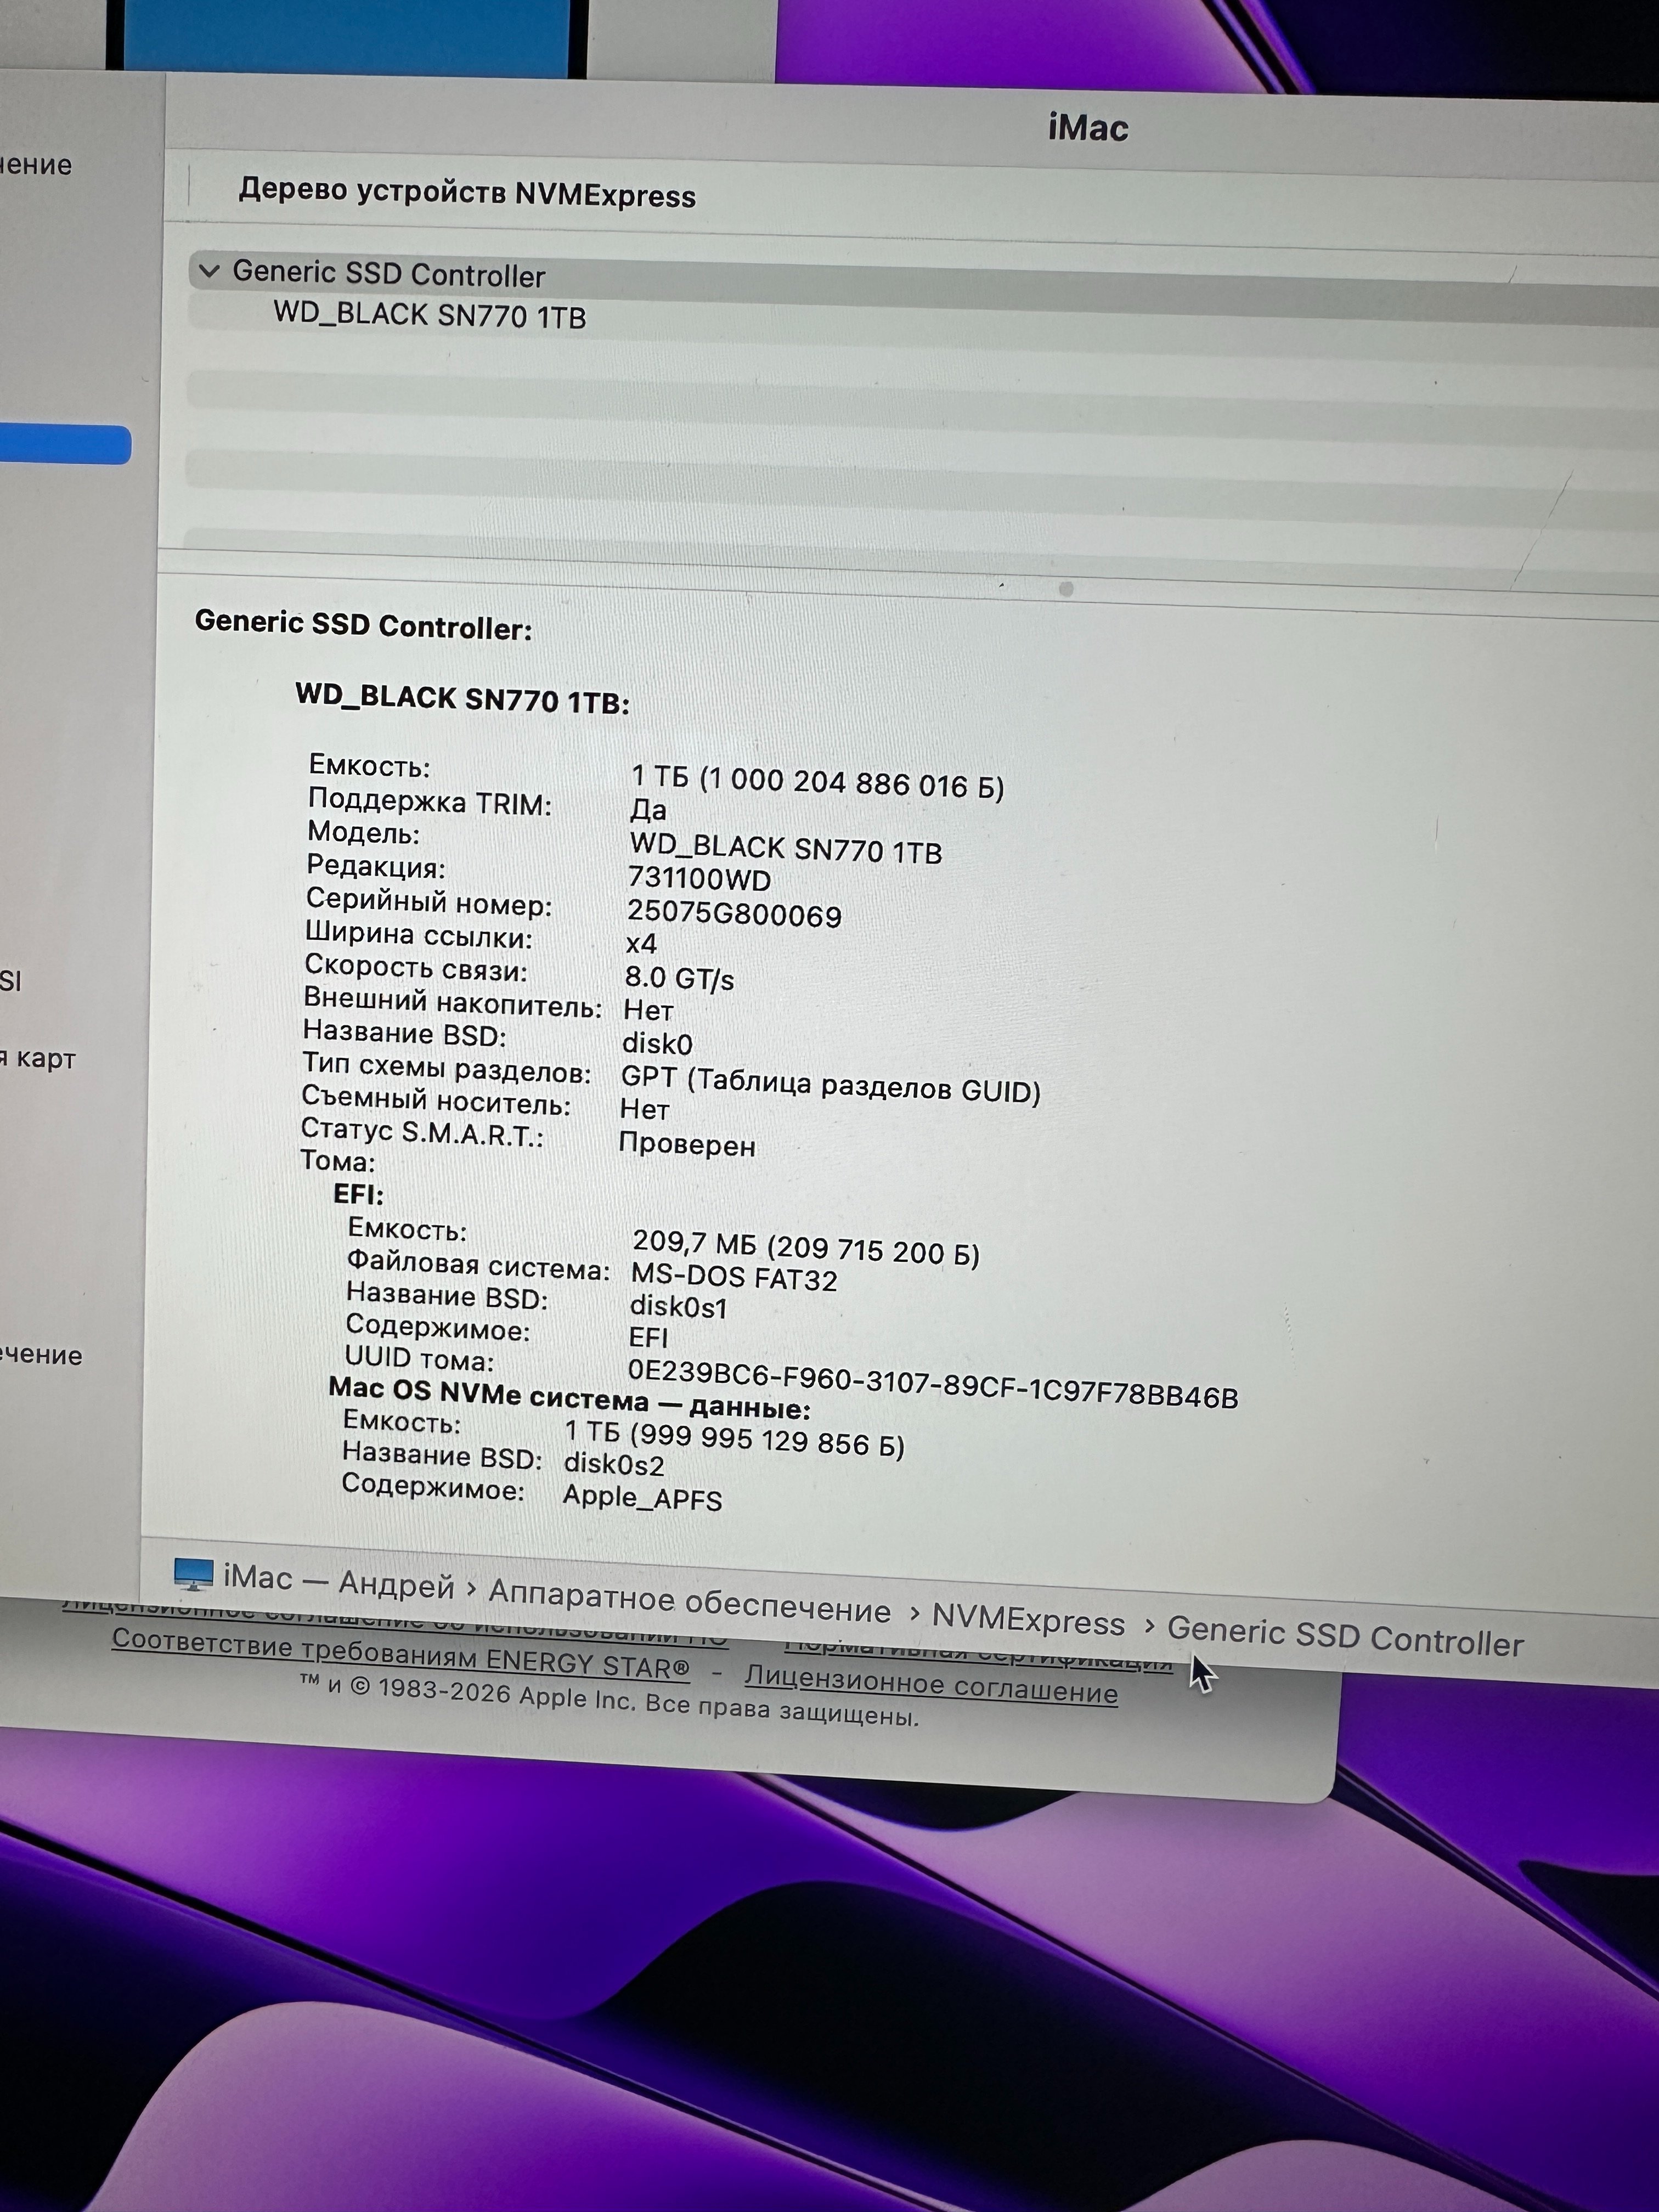The height and width of the screenshot is (2212, 1659).
Task: Select capacity value 1 ТБ (1 000 204 886 016 Б)
Action: click(817, 781)
